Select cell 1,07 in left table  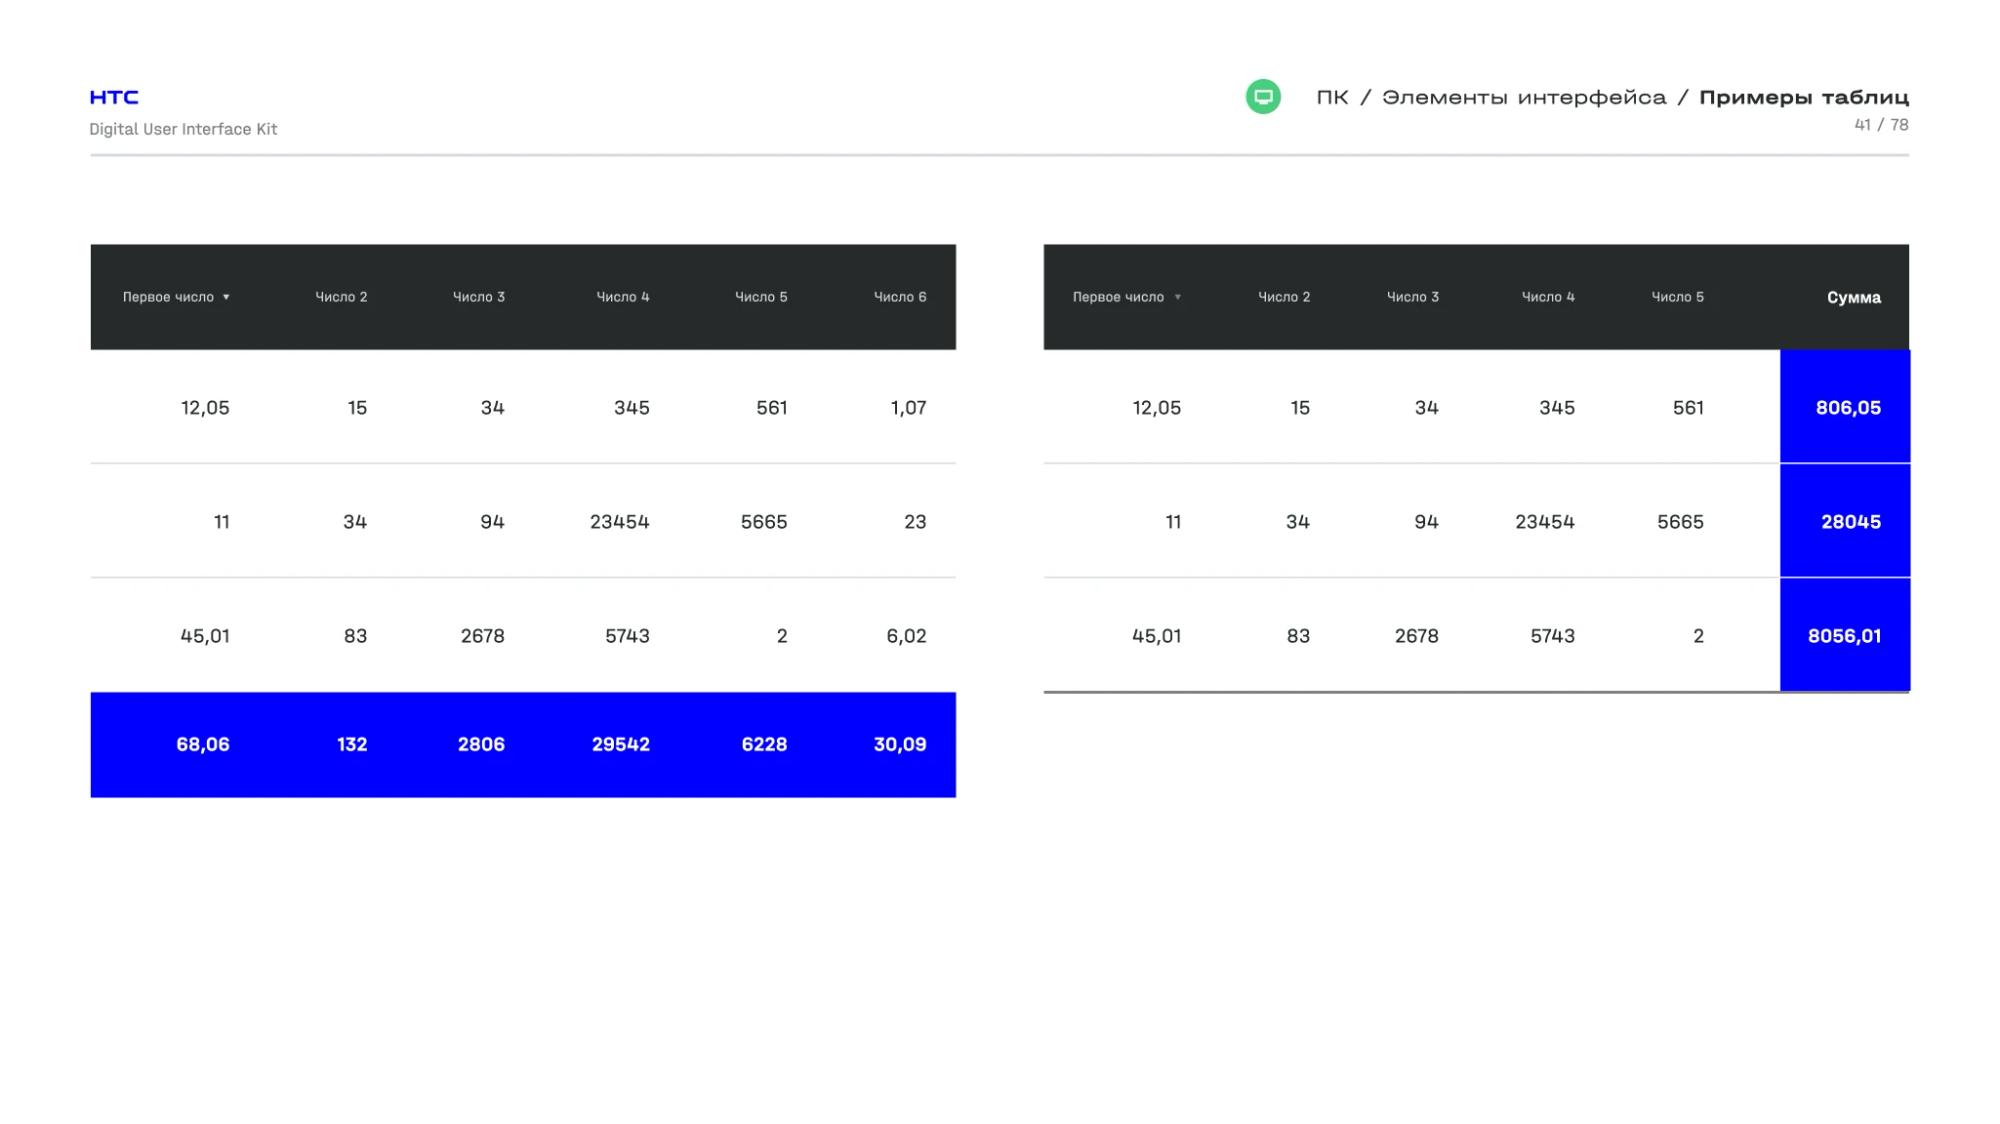point(908,407)
